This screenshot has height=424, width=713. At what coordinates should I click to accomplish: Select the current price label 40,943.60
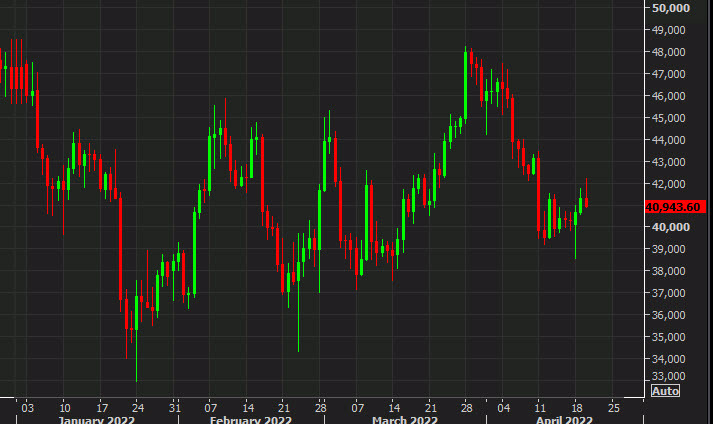(675, 207)
